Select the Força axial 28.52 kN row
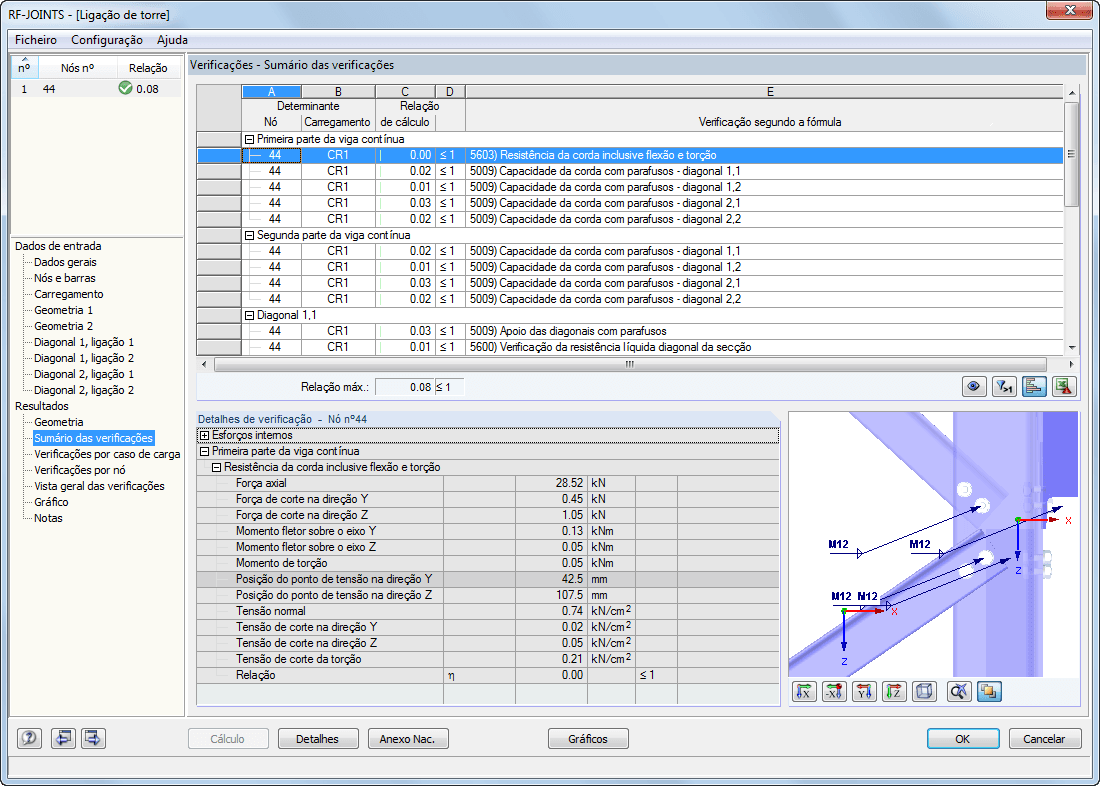Image resolution: width=1100 pixels, height=786 pixels. click(x=488, y=483)
